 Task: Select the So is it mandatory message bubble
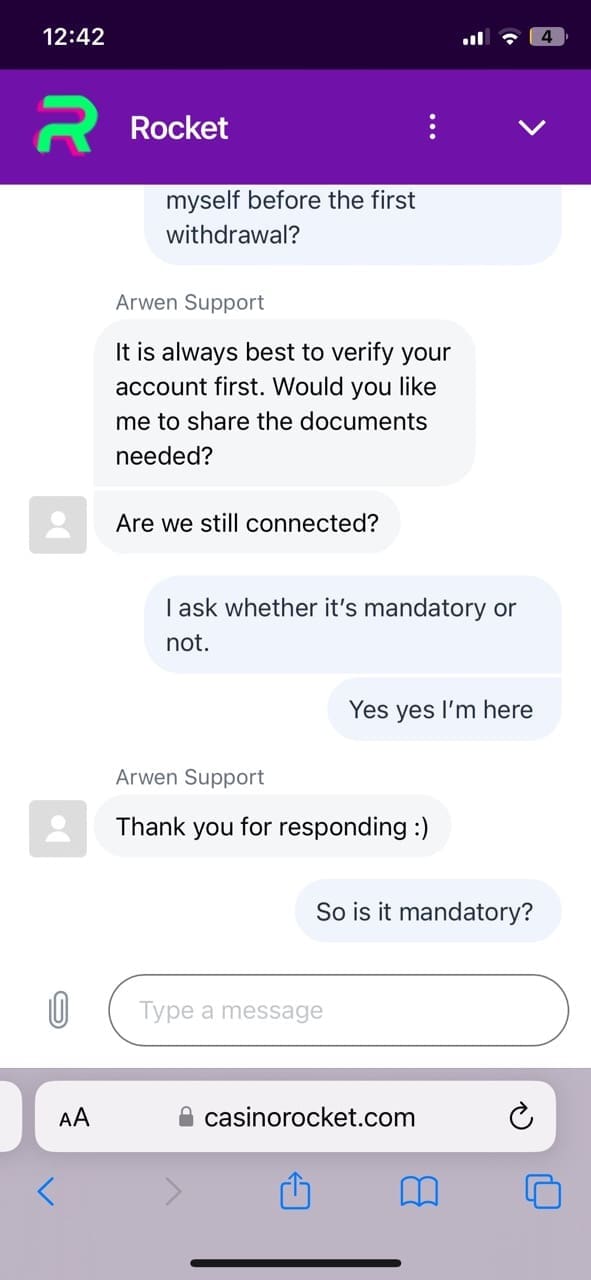[x=428, y=911]
